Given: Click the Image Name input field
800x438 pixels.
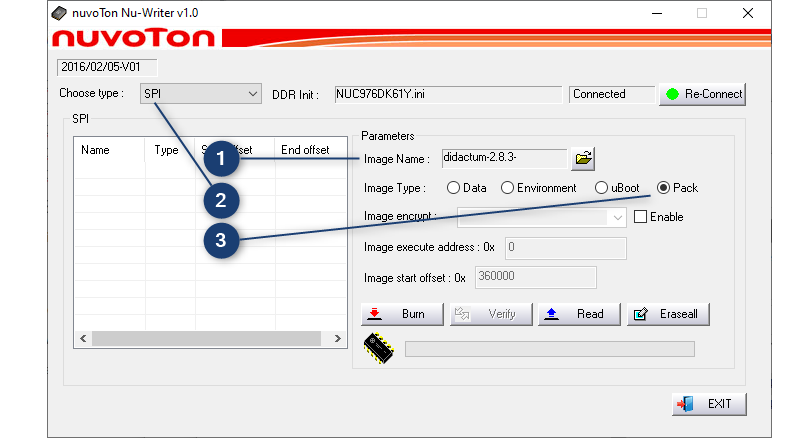Looking at the screenshot, I should pos(505,158).
